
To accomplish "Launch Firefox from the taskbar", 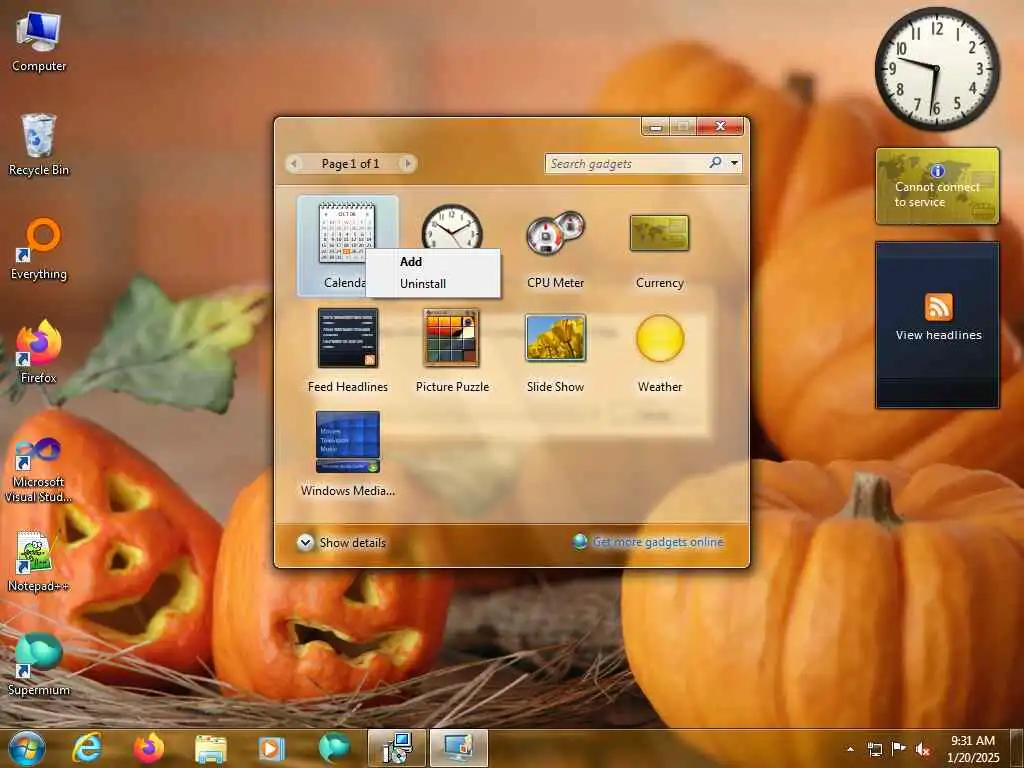I will click(149, 748).
